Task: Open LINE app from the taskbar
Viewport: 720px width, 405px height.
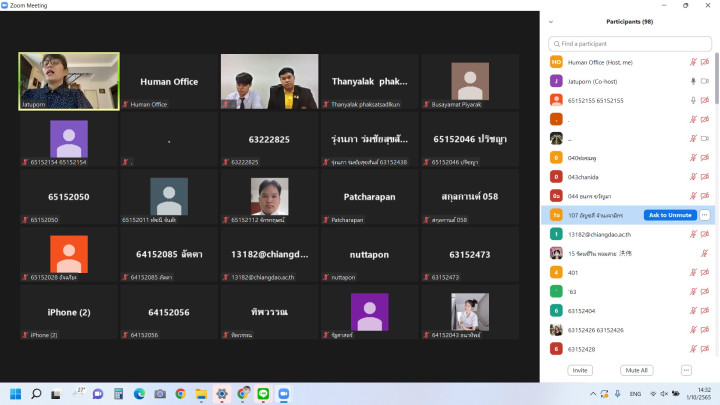Action: tap(263, 394)
